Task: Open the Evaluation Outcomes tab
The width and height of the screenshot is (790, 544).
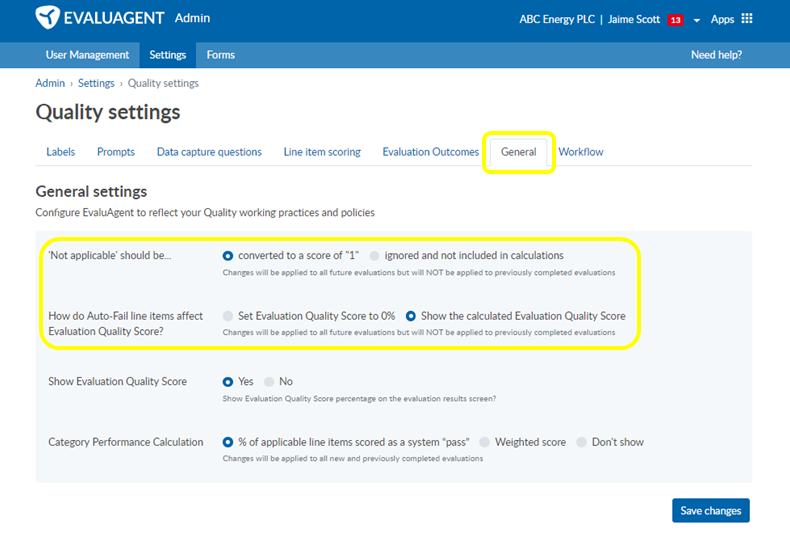Action: pyautogui.click(x=430, y=152)
